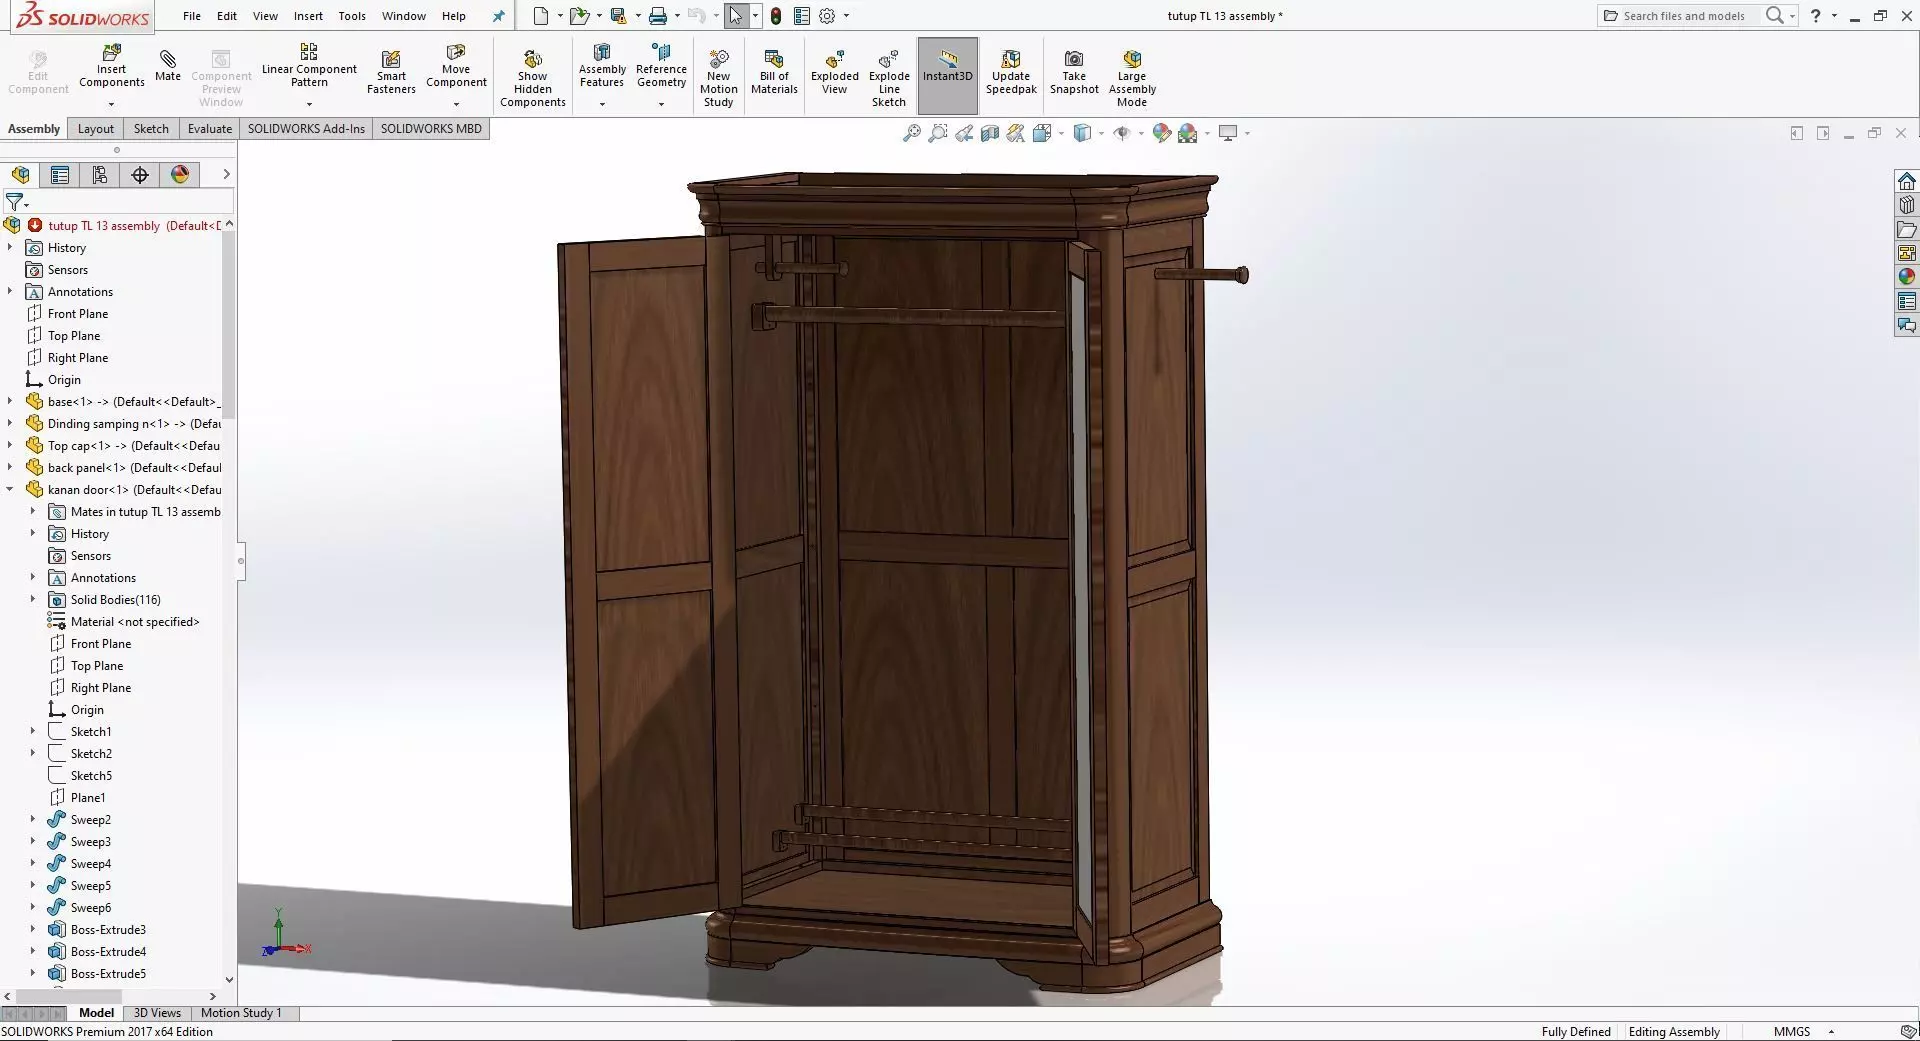1920x1041 pixels.
Task: Click the MMGS unit system button
Action: (x=1792, y=1031)
